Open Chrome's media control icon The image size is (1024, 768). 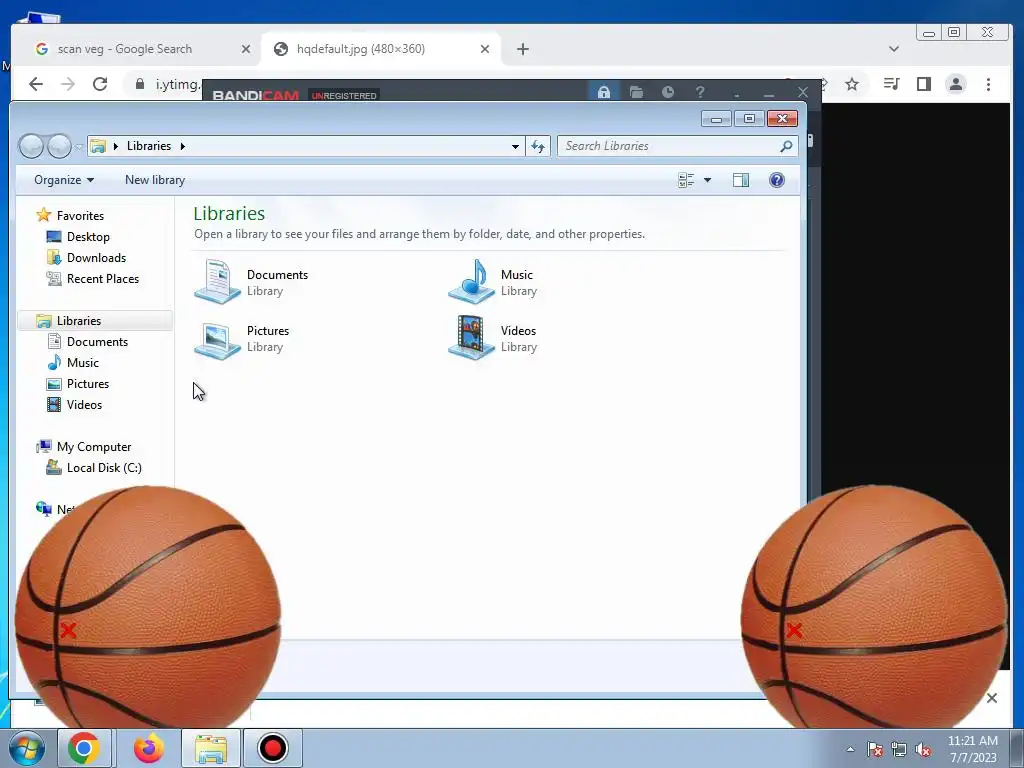(x=891, y=84)
